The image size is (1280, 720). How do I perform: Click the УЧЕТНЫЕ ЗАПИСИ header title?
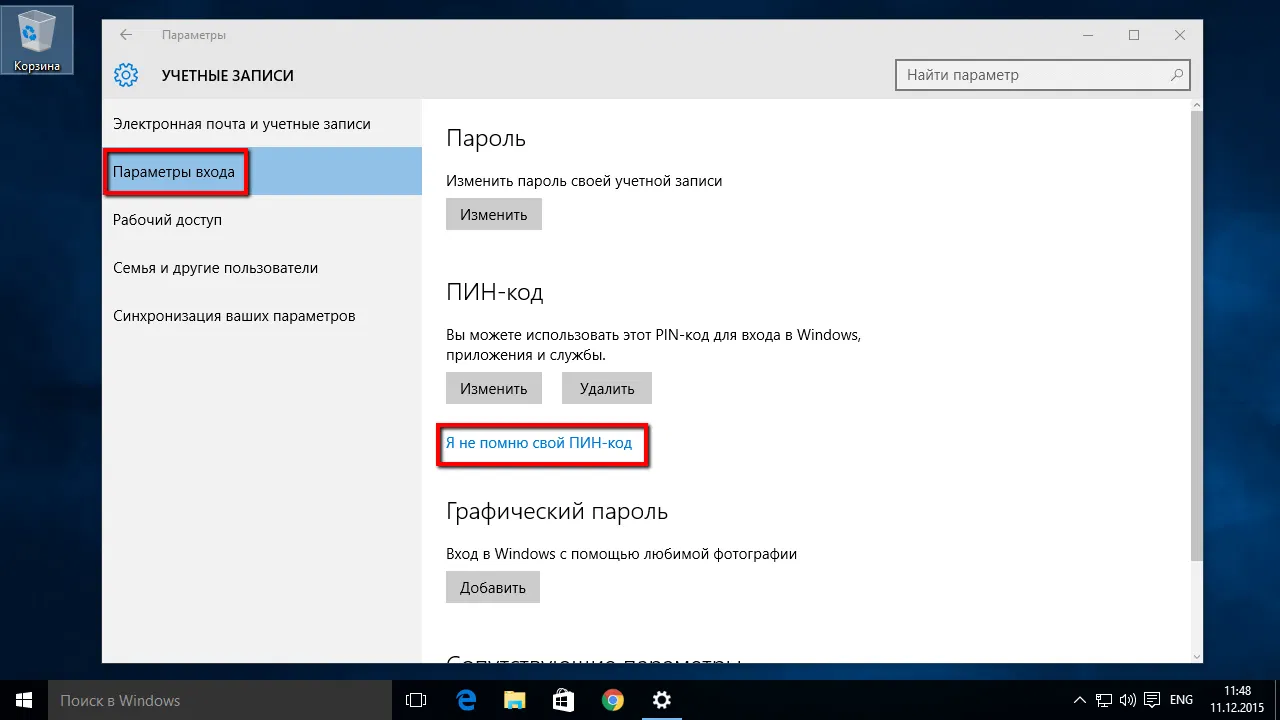(228, 75)
